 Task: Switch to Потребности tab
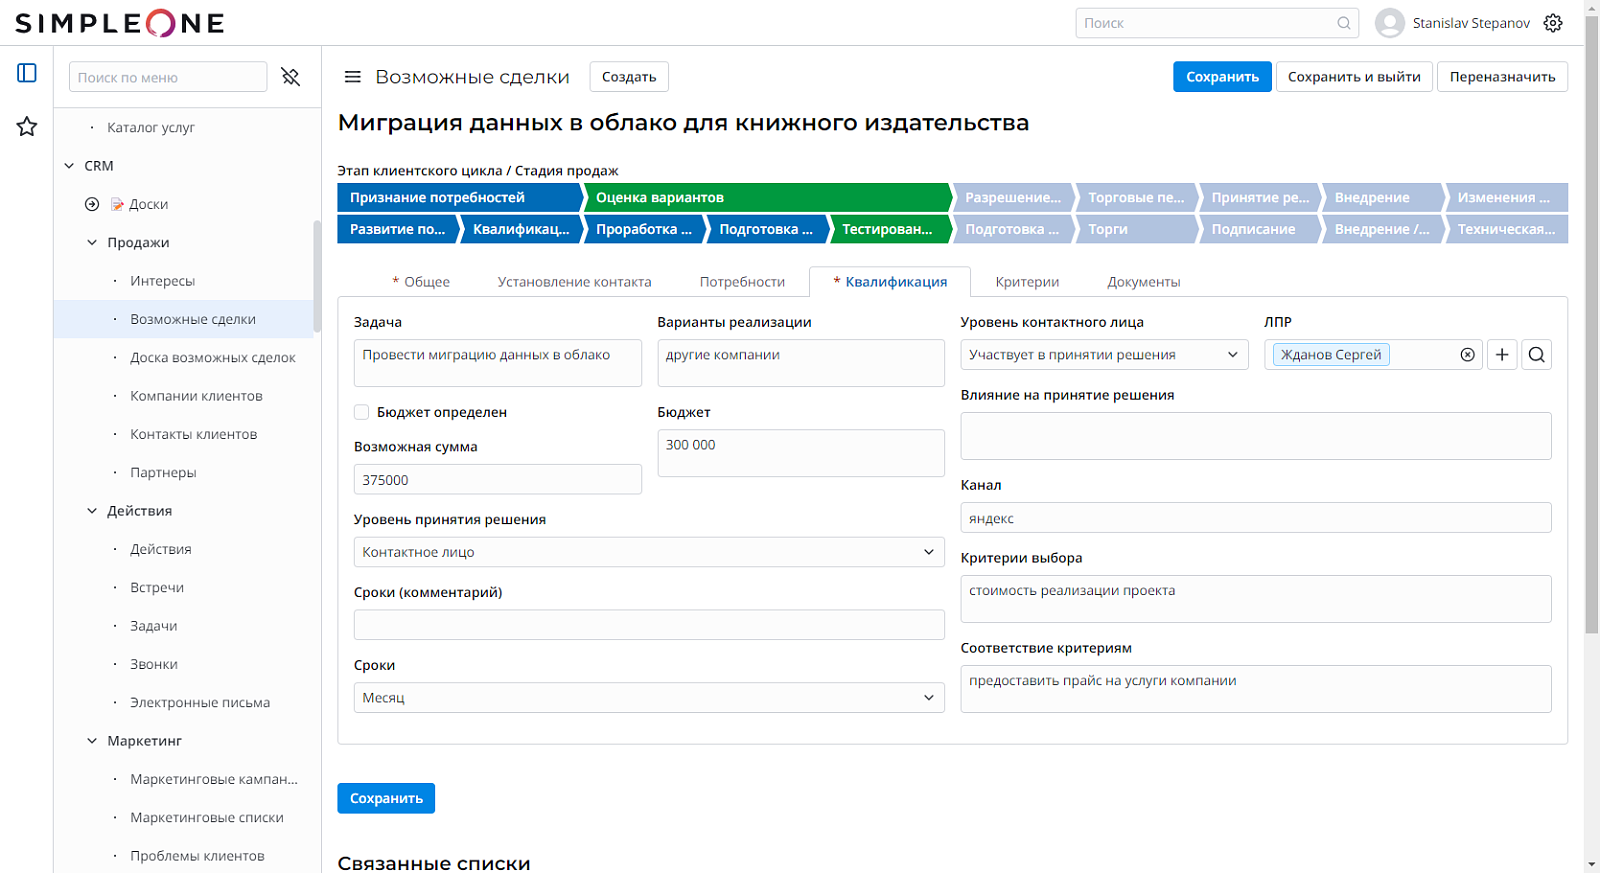coord(742,282)
